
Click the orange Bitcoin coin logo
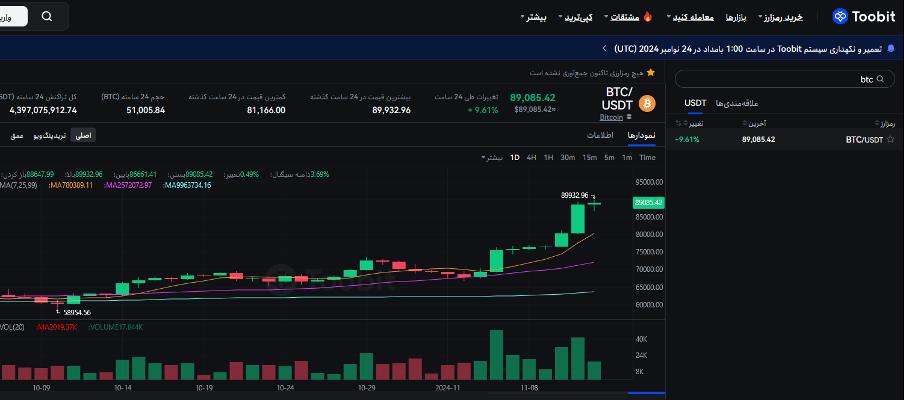coord(647,104)
